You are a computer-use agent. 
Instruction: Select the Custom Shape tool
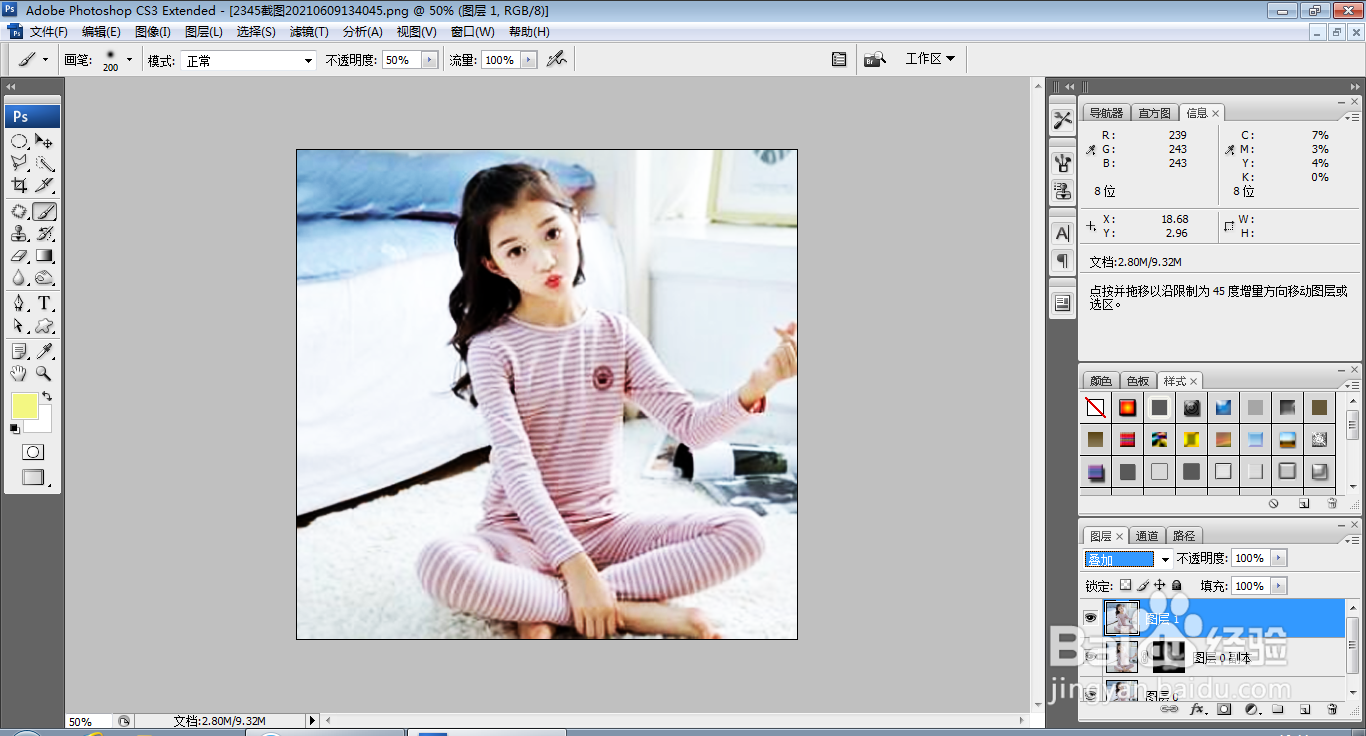point(44,326)
